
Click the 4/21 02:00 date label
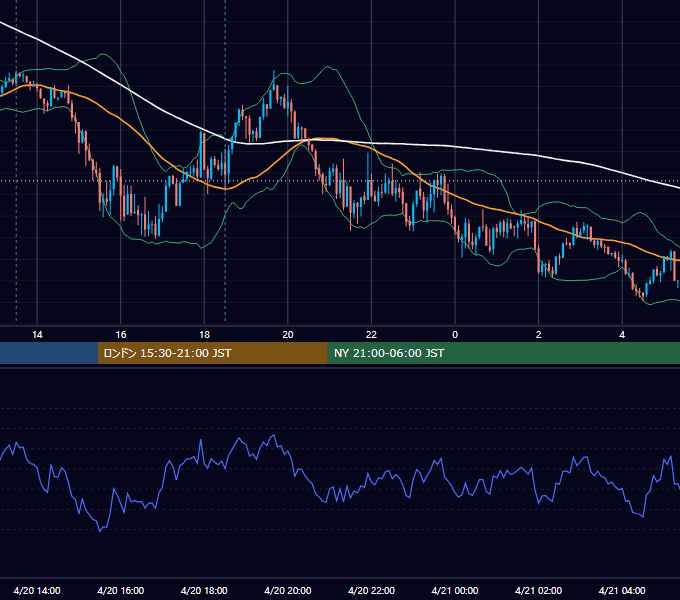coord(538,590)
